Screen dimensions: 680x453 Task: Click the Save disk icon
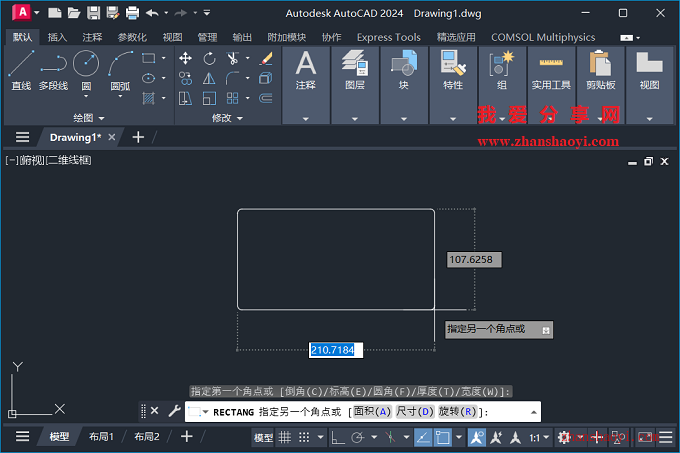93,13
